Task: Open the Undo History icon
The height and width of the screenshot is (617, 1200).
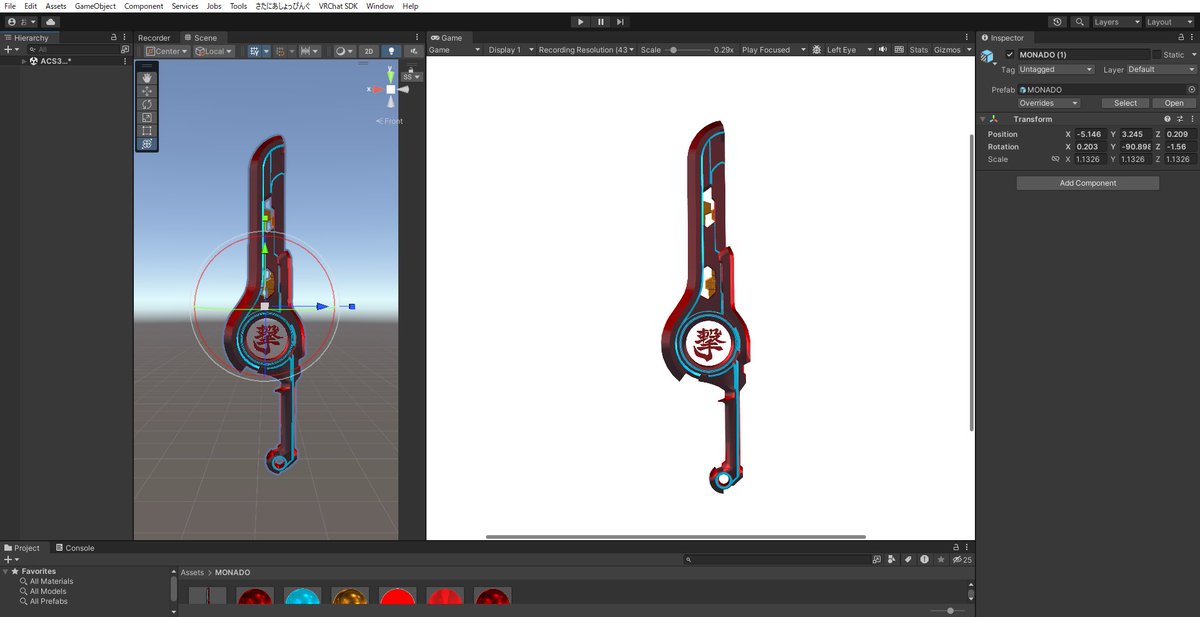Action: click(1058, 21)
